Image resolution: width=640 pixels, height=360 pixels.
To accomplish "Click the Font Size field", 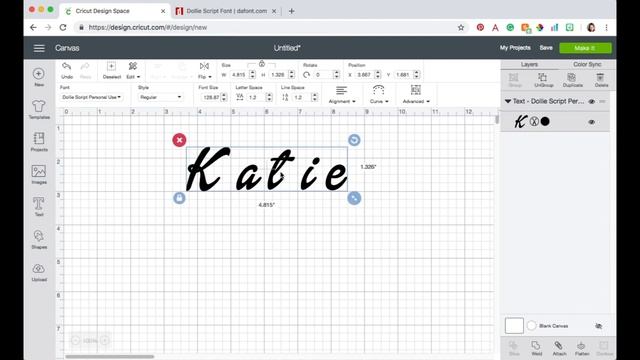I will [x=211, y=97].
